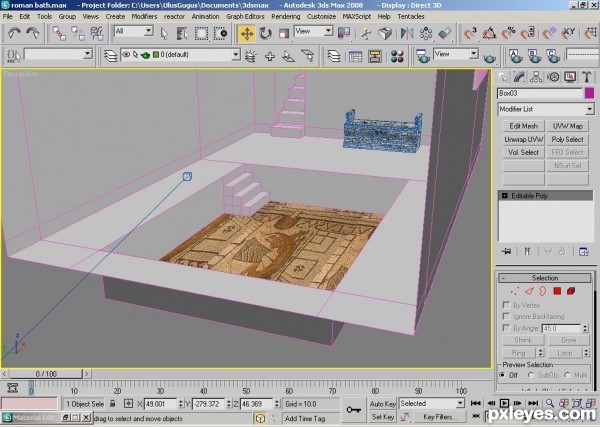Toggle Selection Lock padlock icon
The height and width of the screenshot is (427, 600).
[112, 404]
